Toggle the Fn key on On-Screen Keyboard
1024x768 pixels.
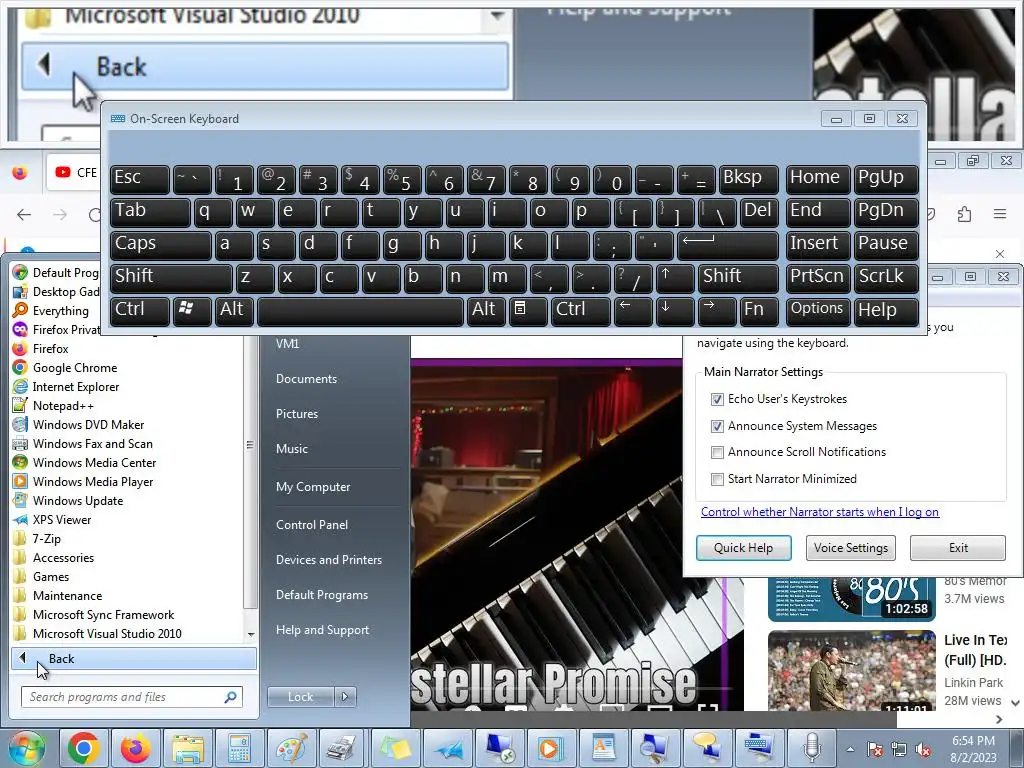point(758,310)
